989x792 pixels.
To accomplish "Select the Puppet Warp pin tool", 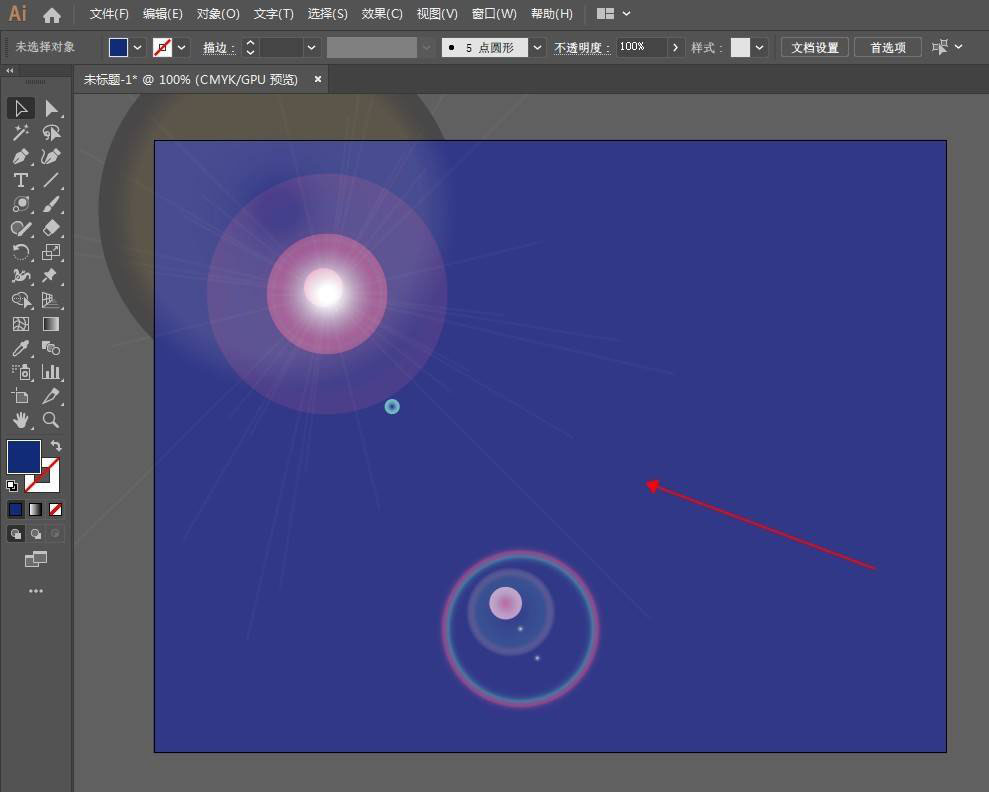I will pos(51,276).
